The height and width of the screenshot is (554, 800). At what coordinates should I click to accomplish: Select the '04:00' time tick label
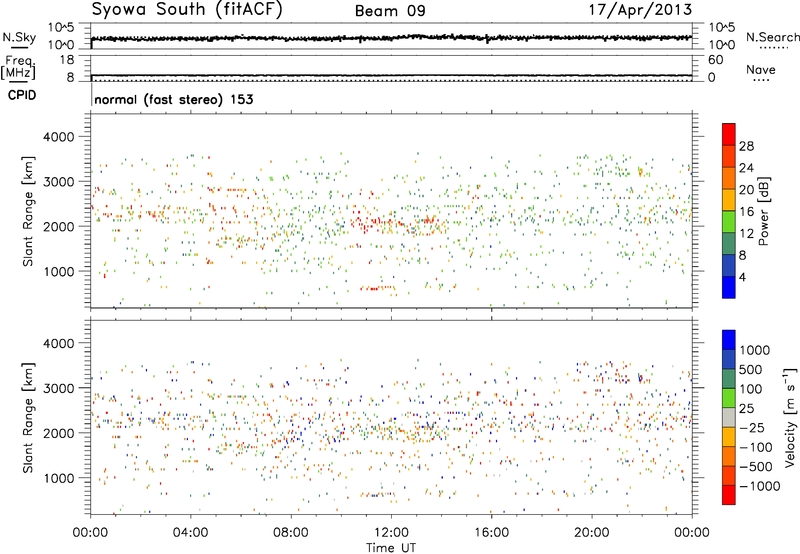(190, 533)
